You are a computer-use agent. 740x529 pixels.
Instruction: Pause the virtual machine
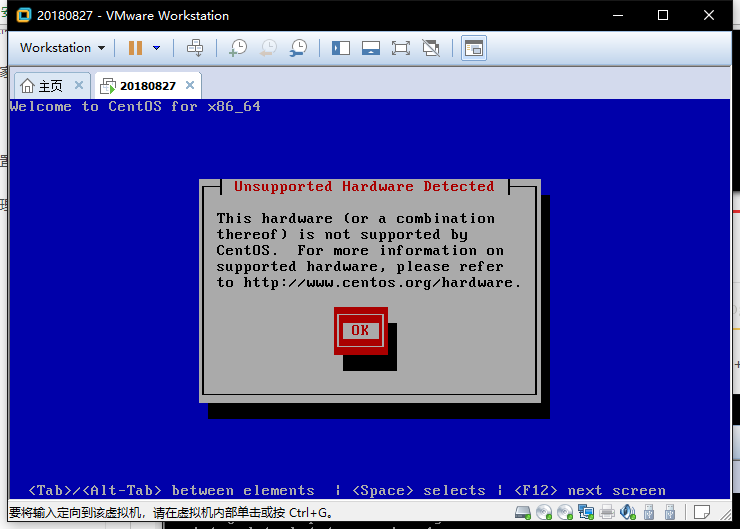pyautogui.click(x=135, y=48)
